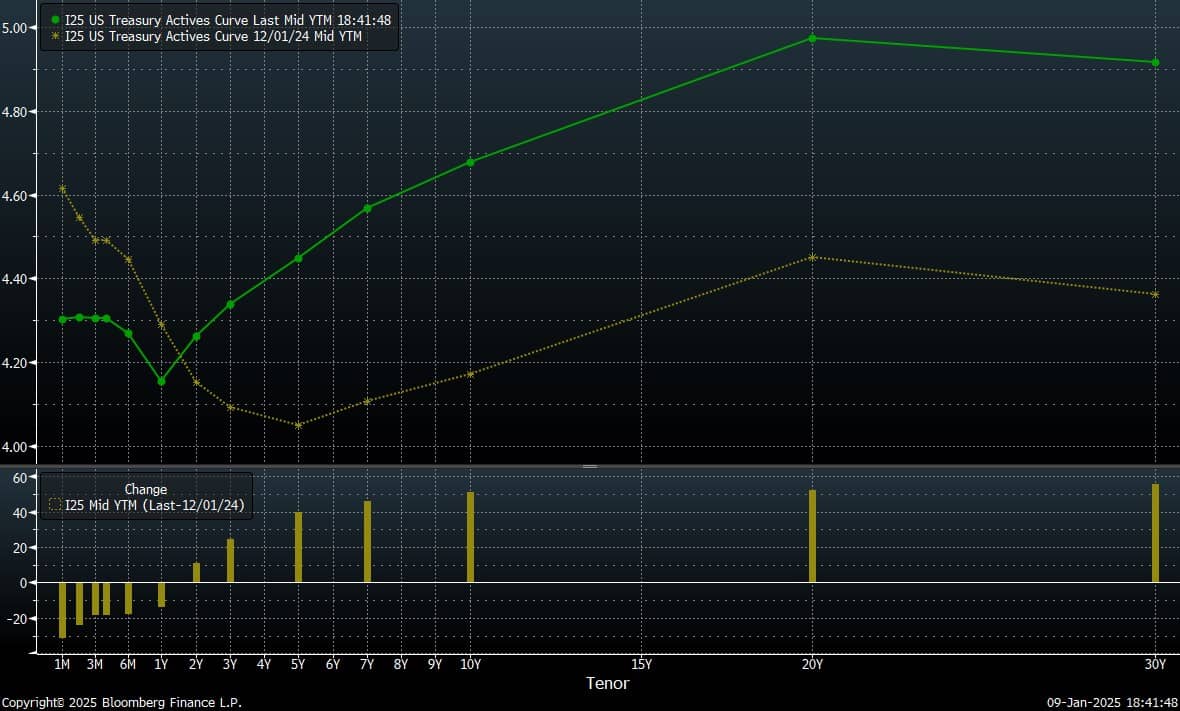Select the green 20Y data point
This screenshot has height=711, width=1180.
(812, 38)
